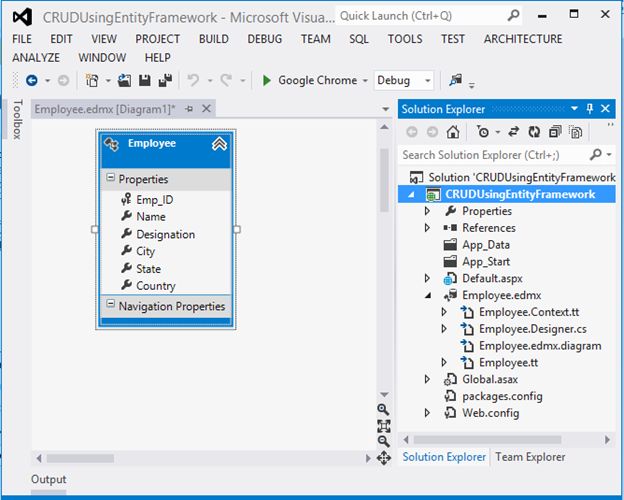
Task: Select the packages.config file
Action: point(502,396)
